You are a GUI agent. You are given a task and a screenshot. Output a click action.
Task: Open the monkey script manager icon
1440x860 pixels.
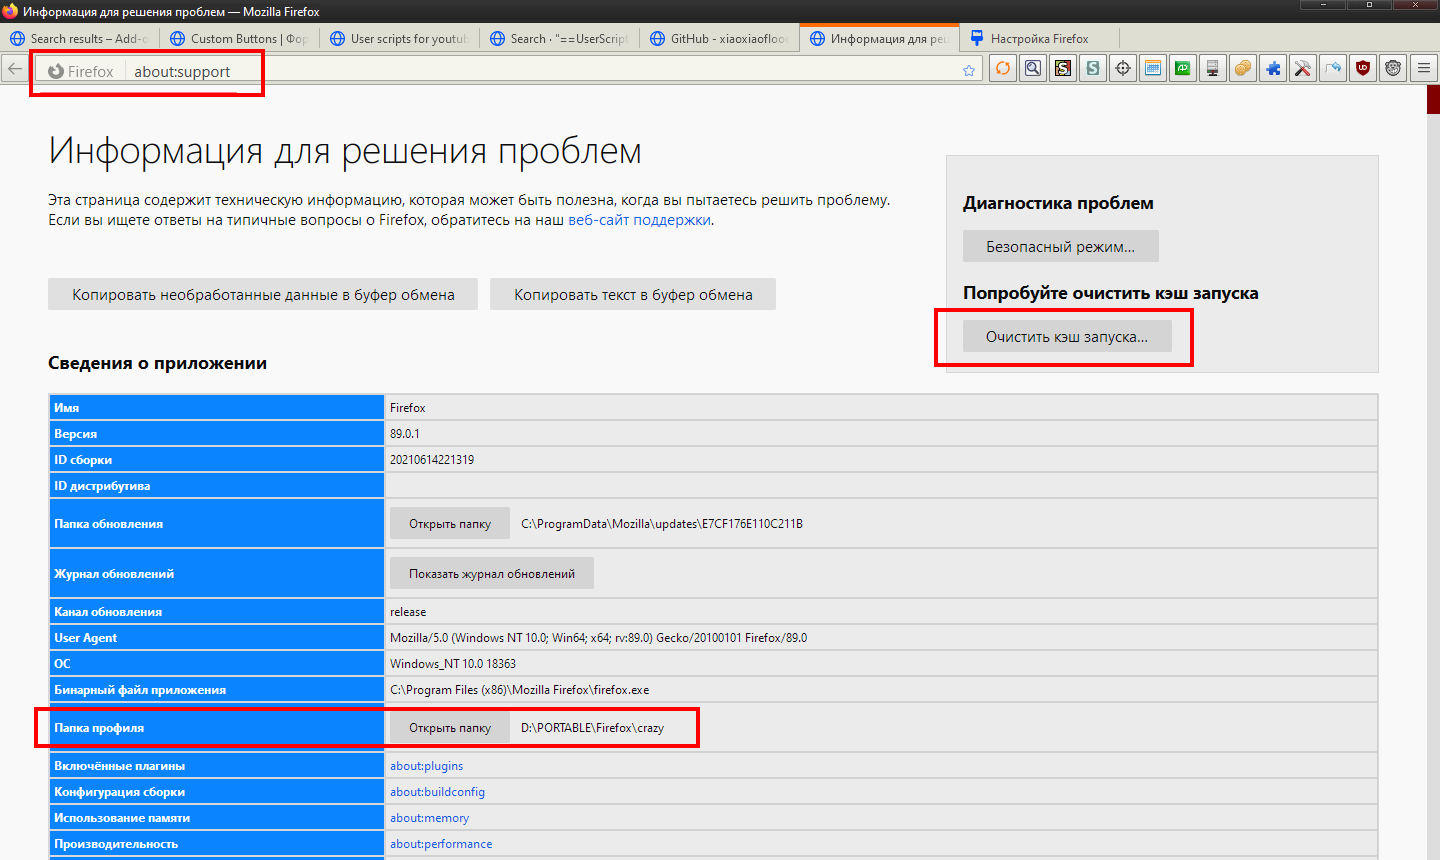coord(1393,69)
